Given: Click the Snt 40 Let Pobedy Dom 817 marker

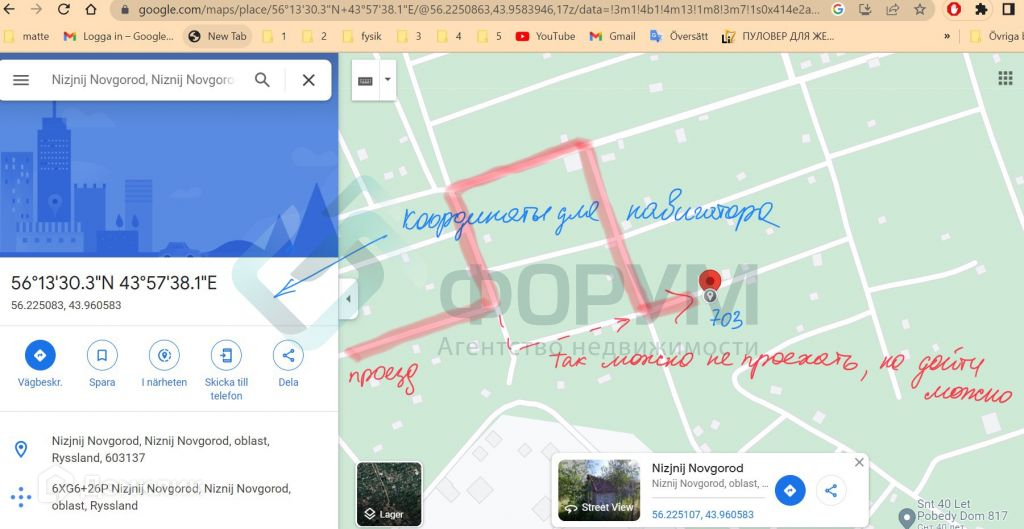Looking at the screenshot, I should [906, 519].
